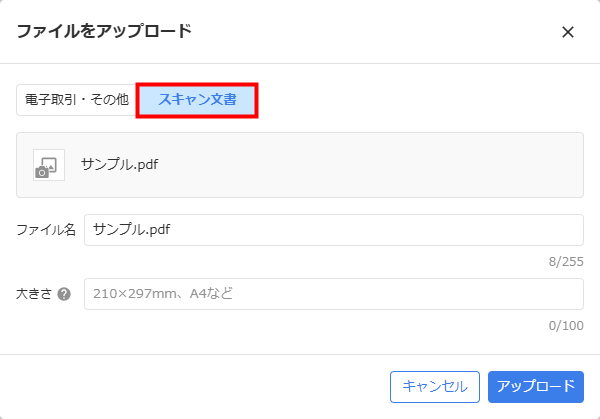Click the A4など placeholder text in the size field

point(211,293)
